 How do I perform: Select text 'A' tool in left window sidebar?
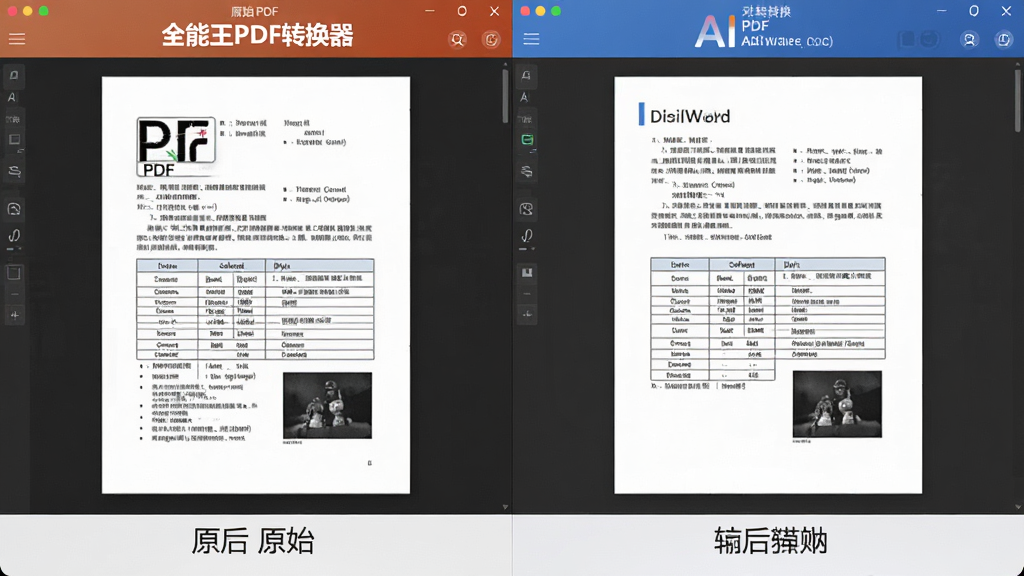click(x=12, y=97)
